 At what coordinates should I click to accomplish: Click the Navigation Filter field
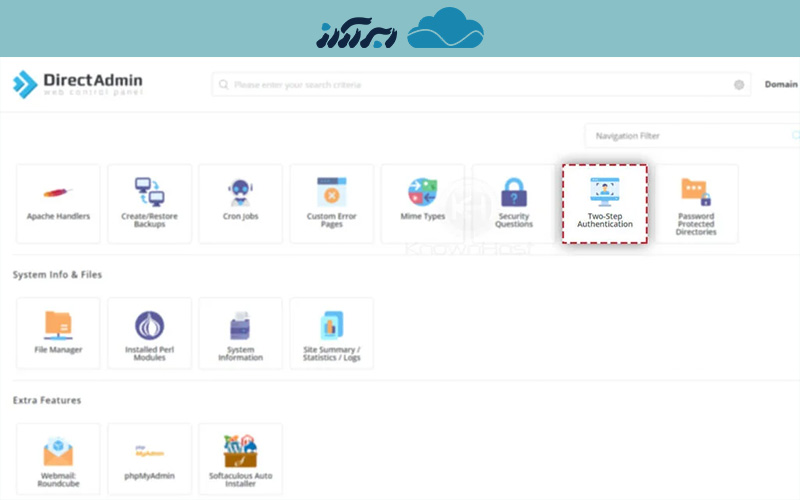point(690,136)
